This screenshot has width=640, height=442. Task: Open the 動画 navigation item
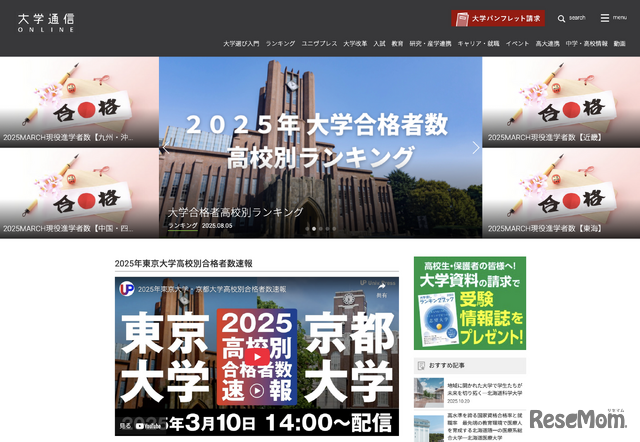620,44
